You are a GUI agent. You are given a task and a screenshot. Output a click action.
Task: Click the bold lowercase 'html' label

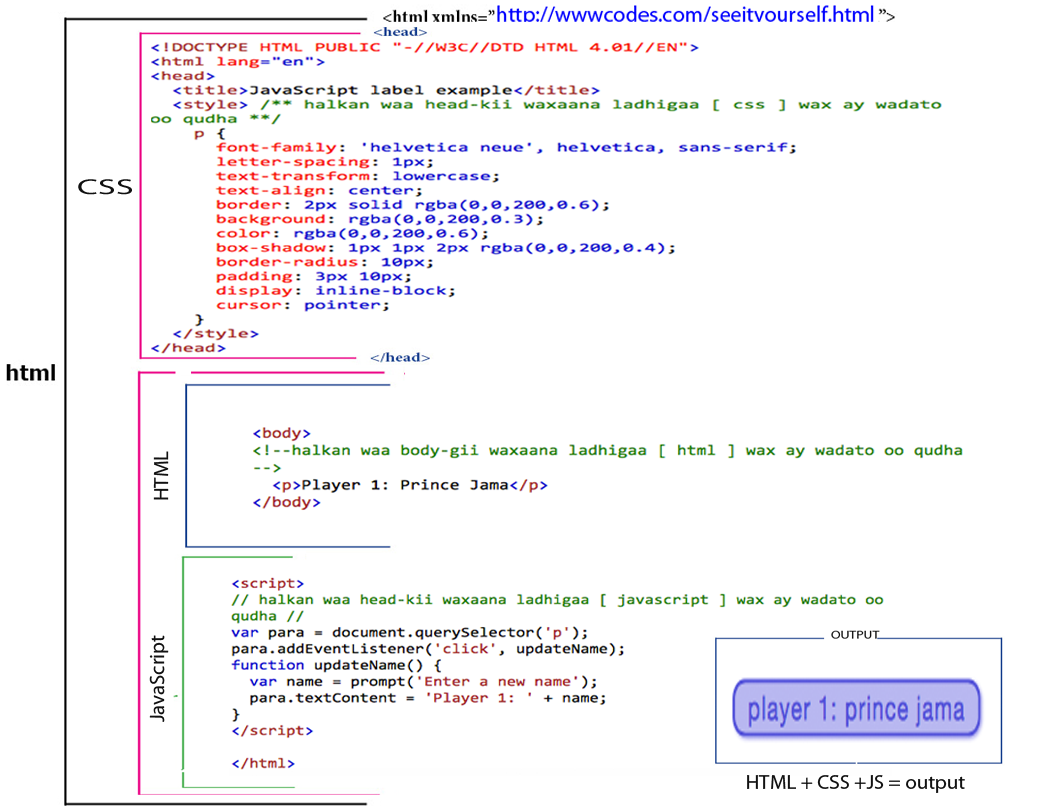point(31,373)
